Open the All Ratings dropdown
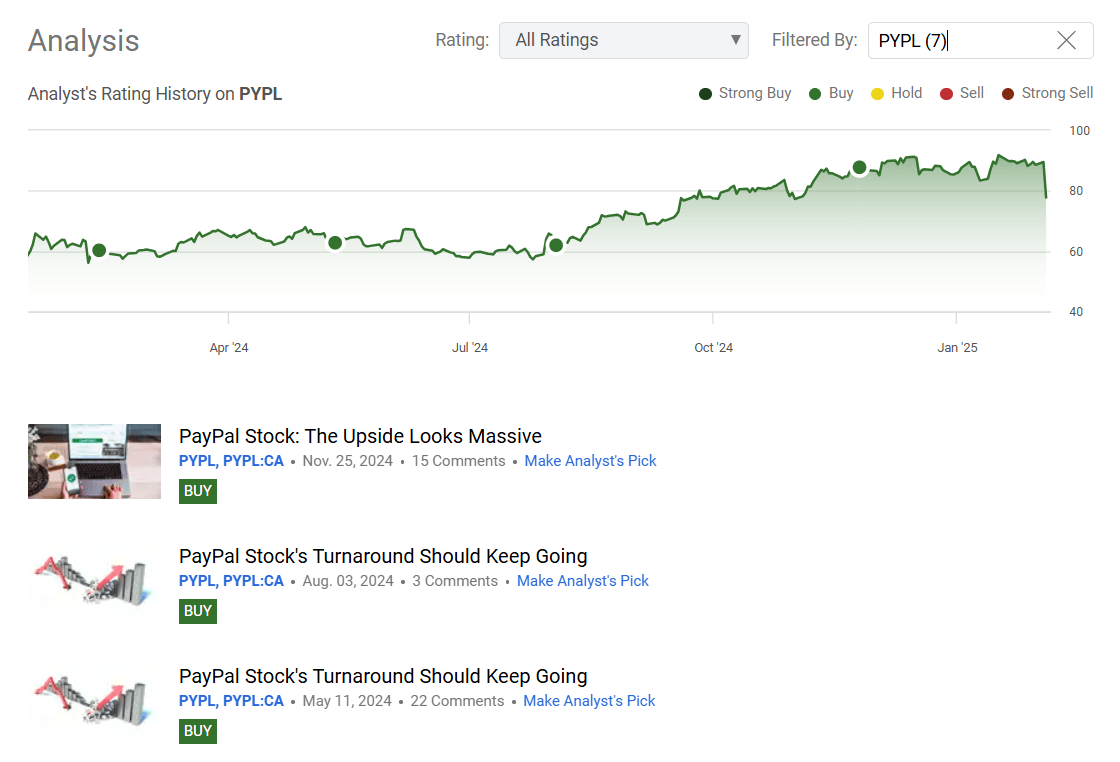This screenshot has width=1120, height=762. pyautogui.click(x=624, y=40)
